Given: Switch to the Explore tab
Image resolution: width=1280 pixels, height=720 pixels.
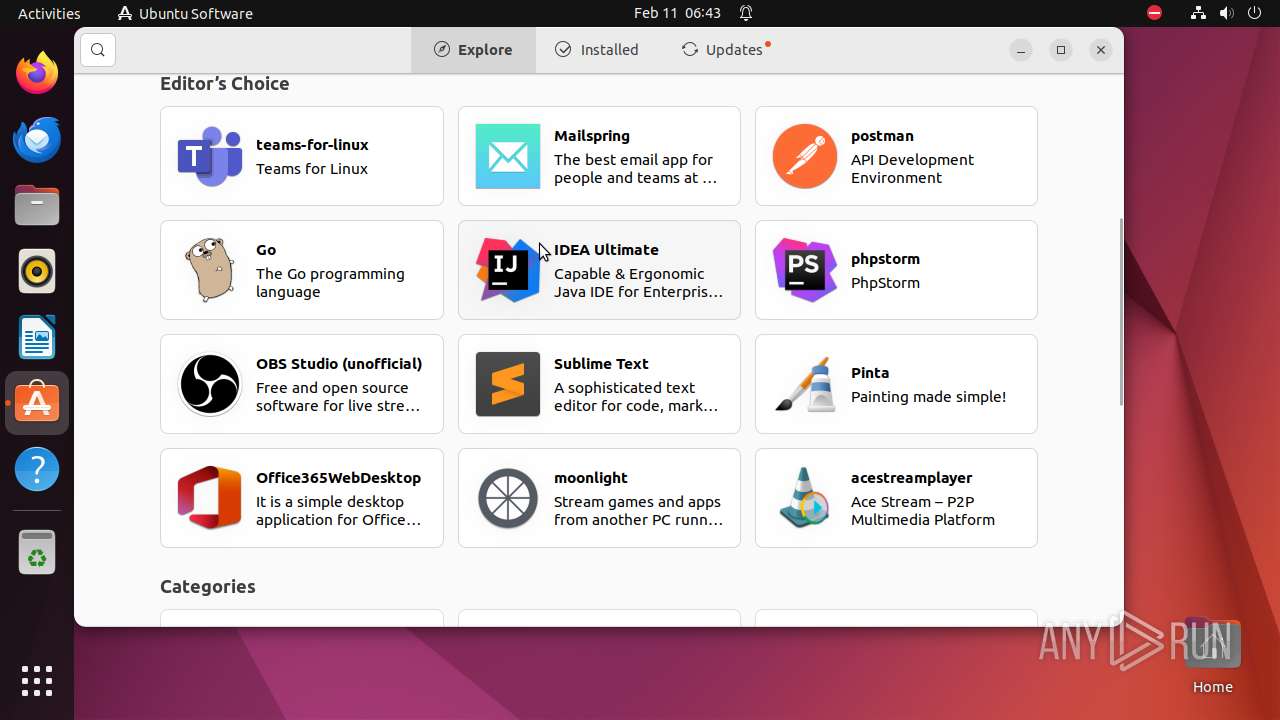Looking at the screenshot, I should click(x=473, y=50).
